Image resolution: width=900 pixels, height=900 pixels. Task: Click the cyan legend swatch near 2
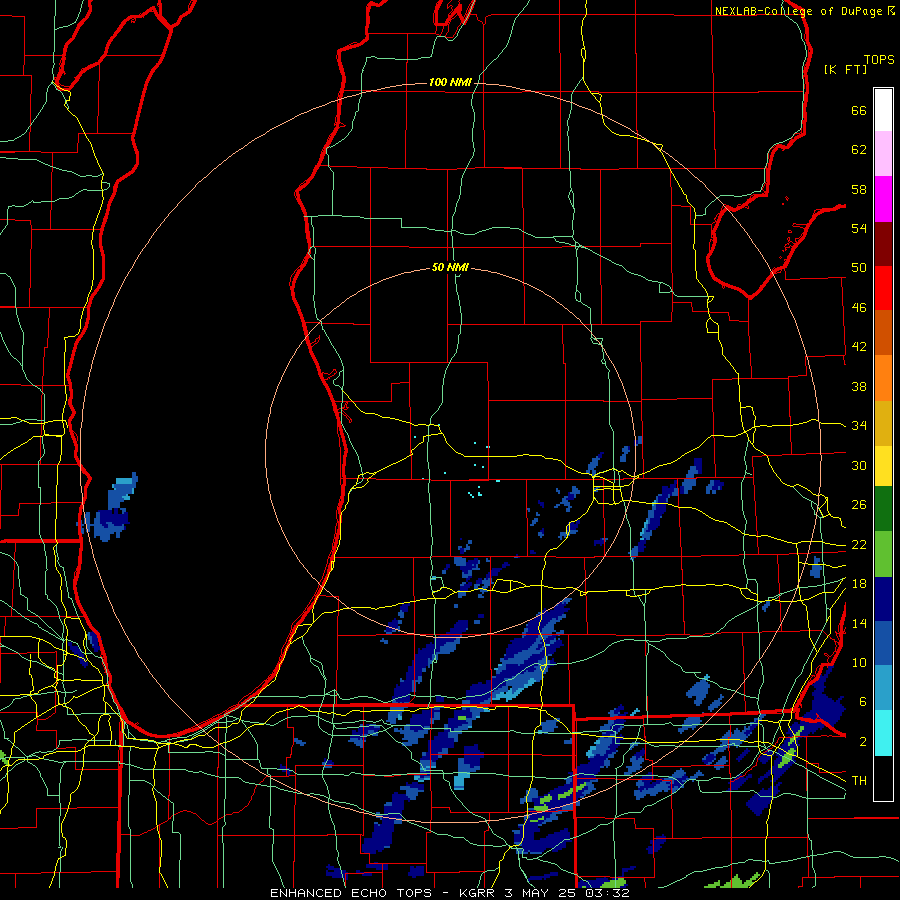coord(883,733)
